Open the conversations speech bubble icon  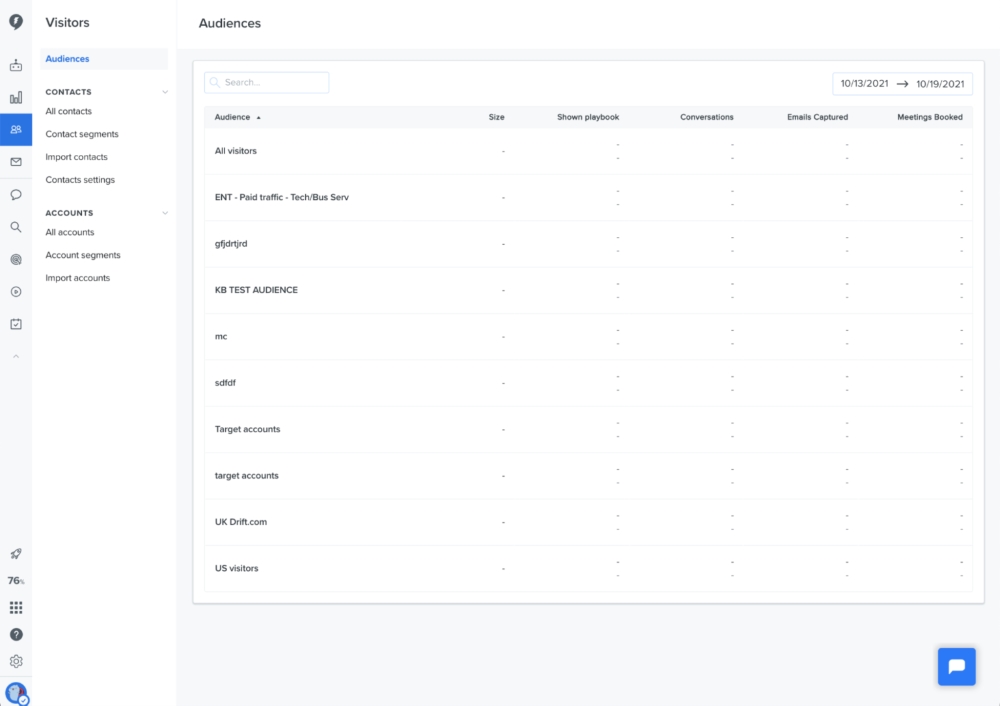[16, 195]
